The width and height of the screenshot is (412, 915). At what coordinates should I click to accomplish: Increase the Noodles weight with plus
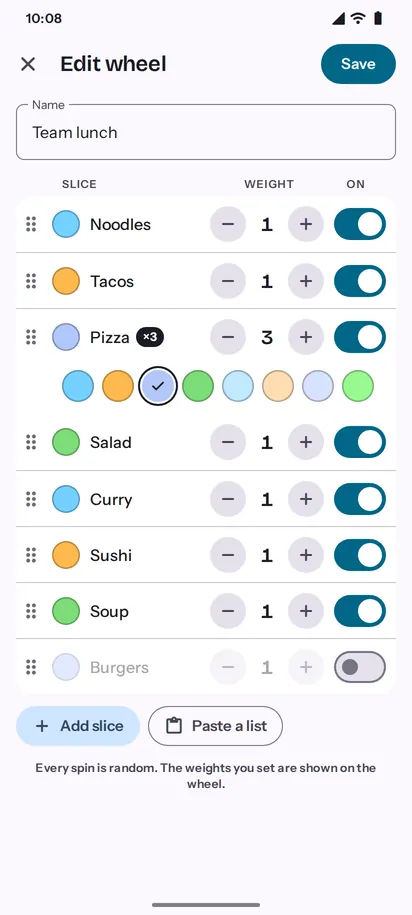[306, 225]
